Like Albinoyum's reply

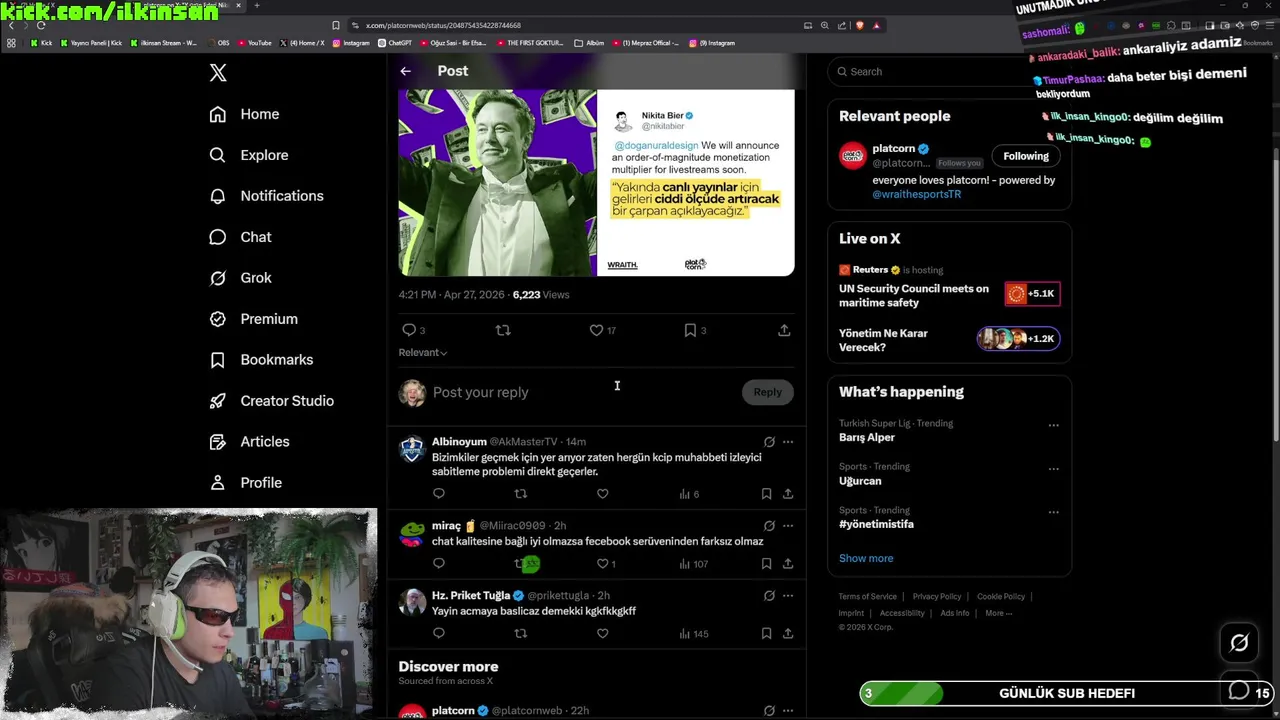602,494
